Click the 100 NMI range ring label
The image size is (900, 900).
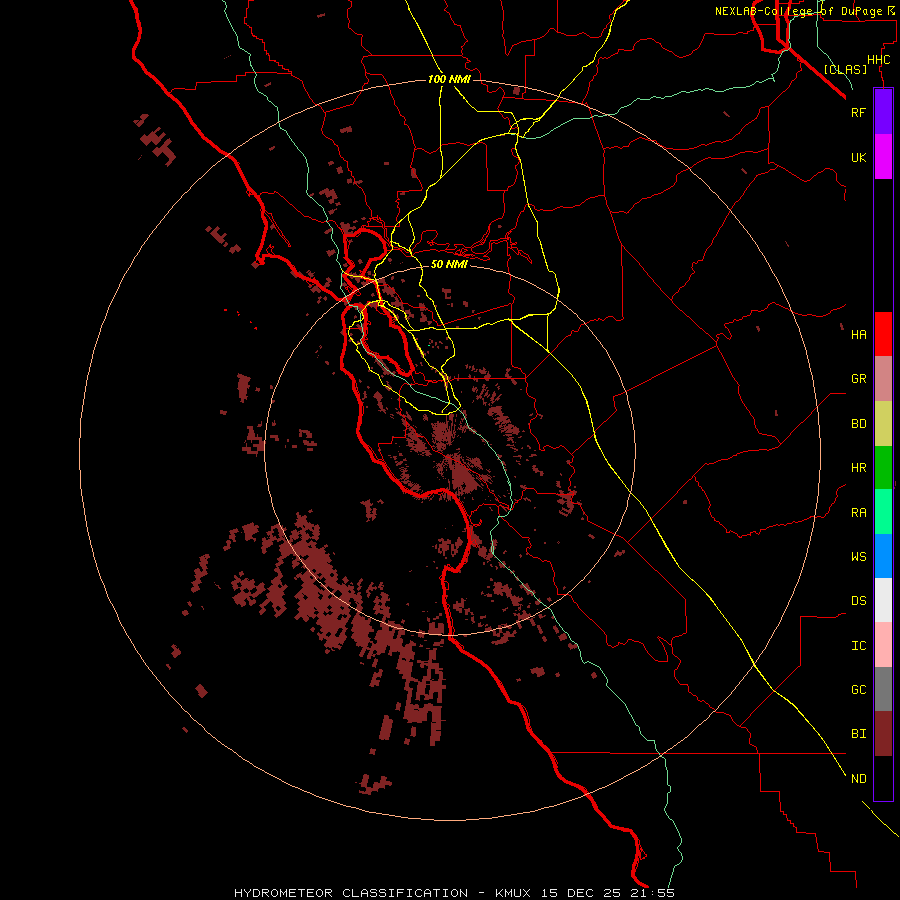click(449, 79)
